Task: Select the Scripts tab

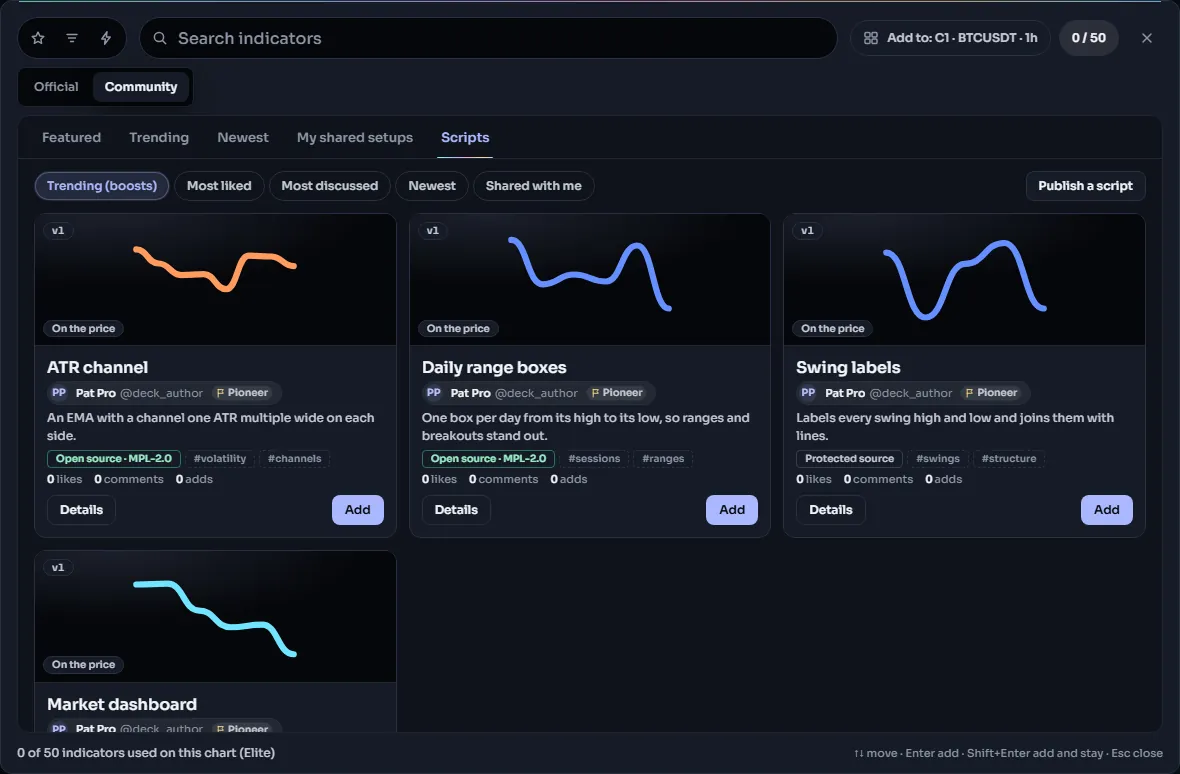Action: [x=465, y=138]
